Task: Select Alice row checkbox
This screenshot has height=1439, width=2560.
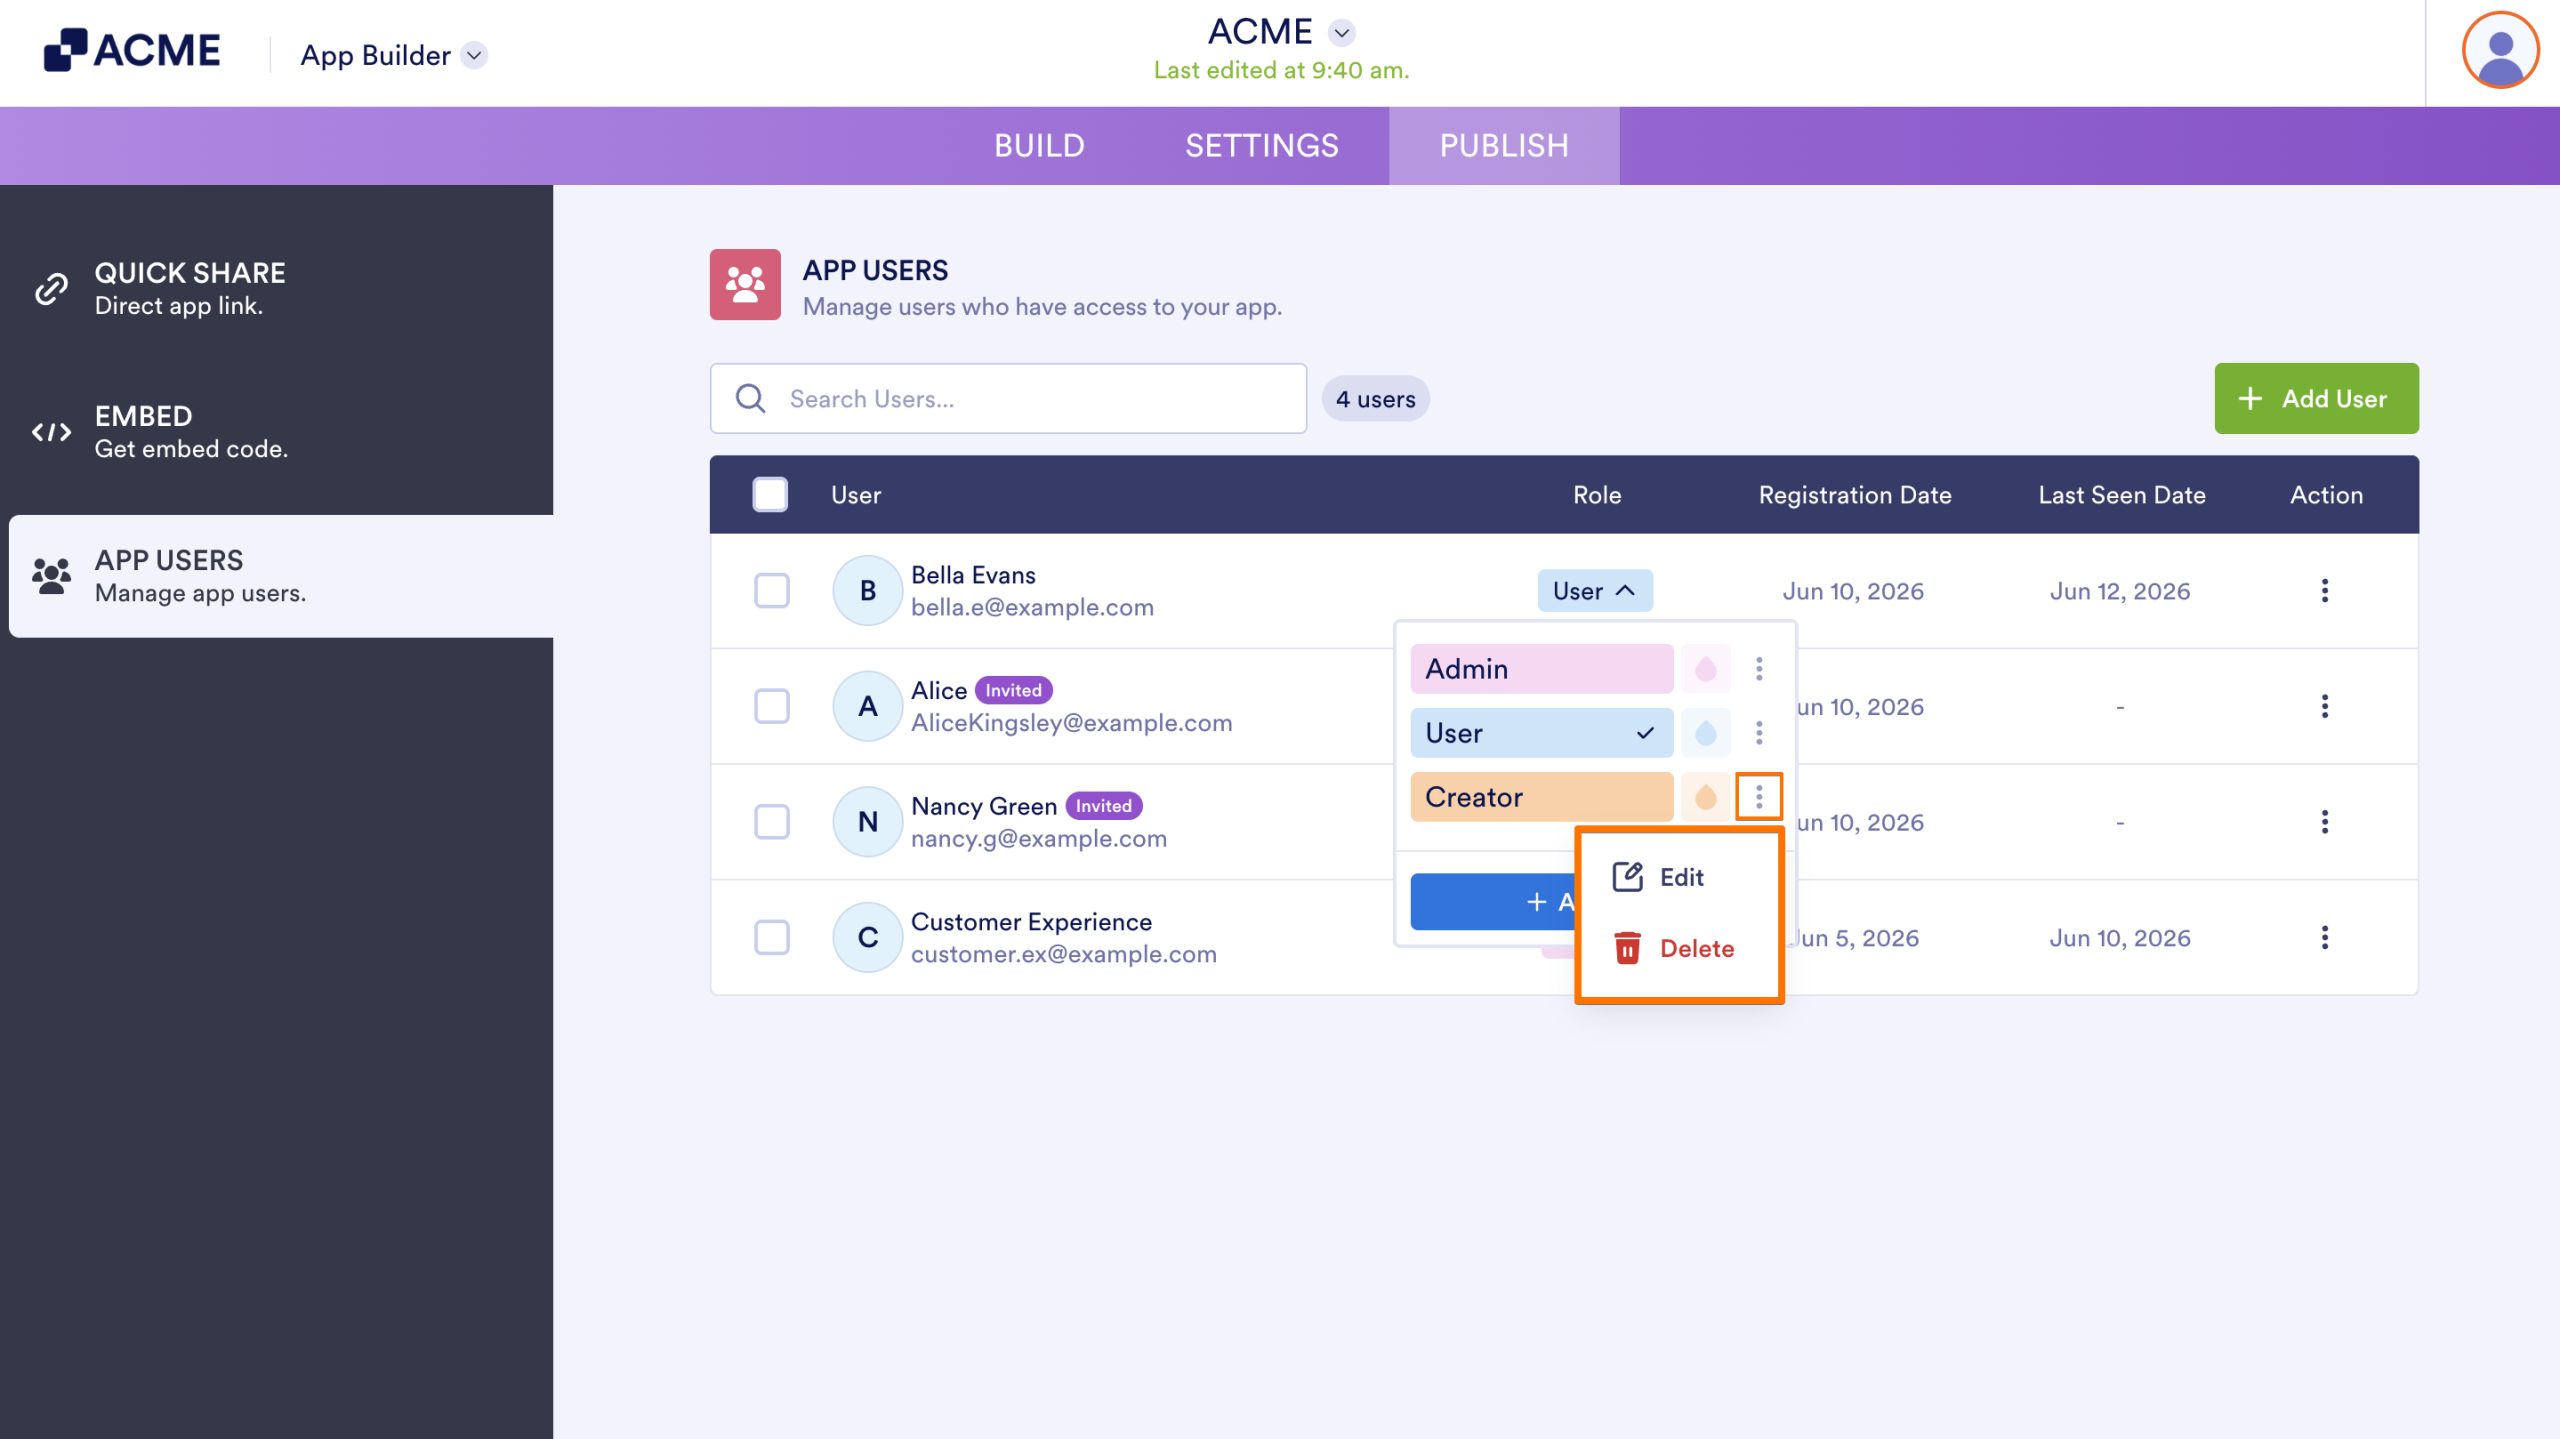Action: [772, 706]
